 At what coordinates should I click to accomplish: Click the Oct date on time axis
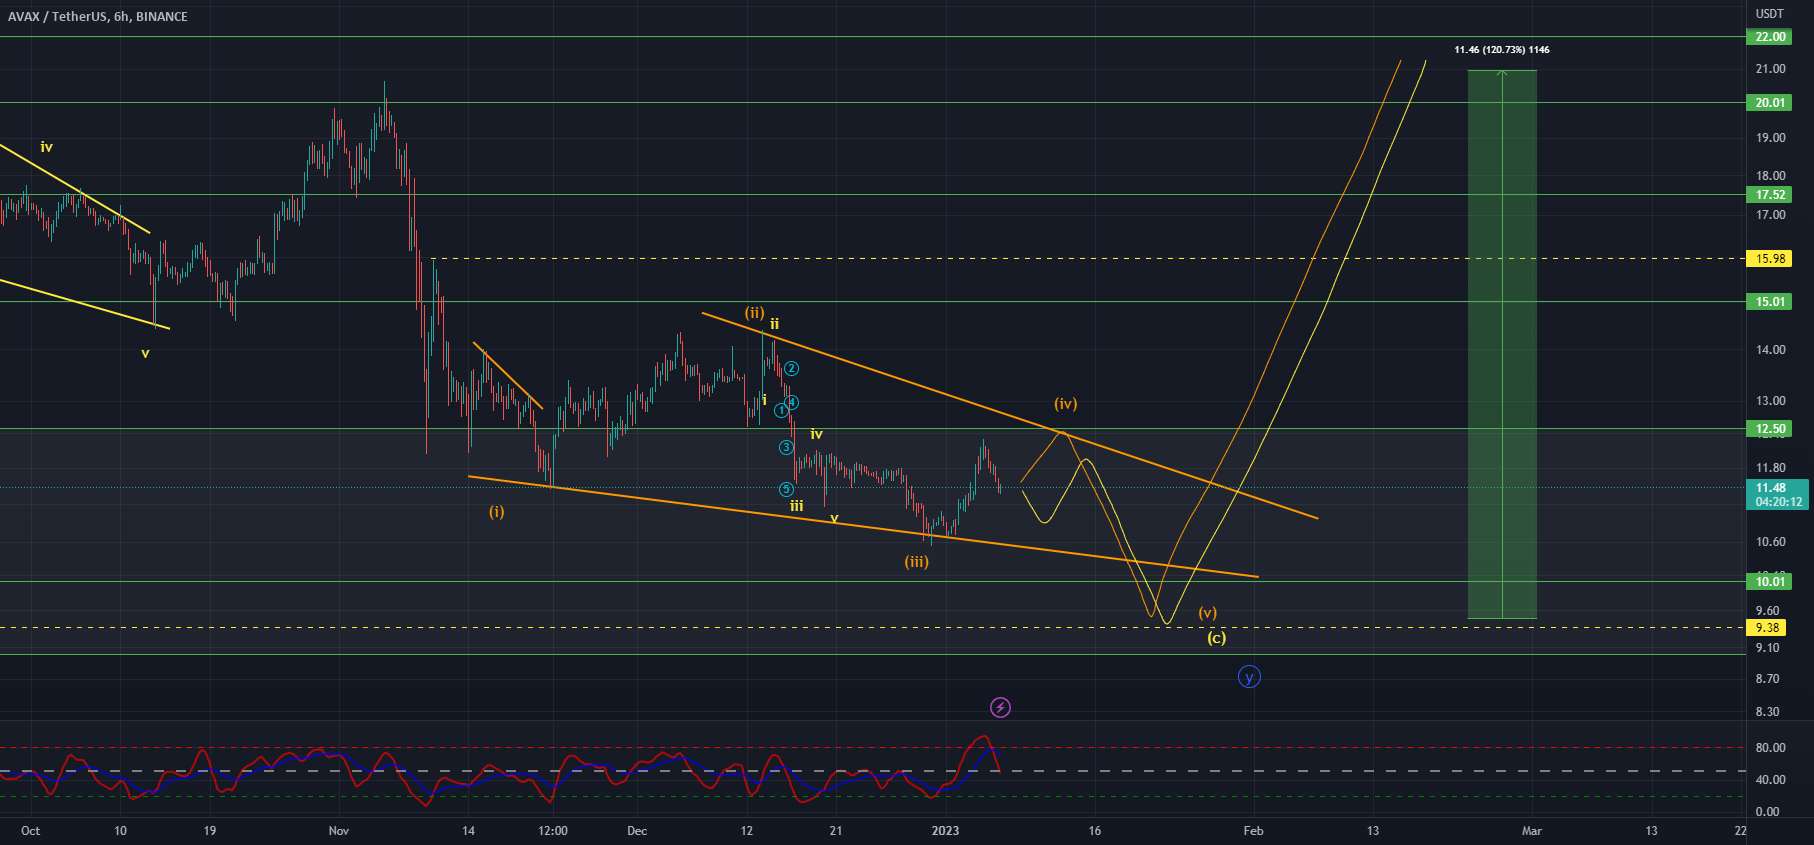(x=30, y=831)
